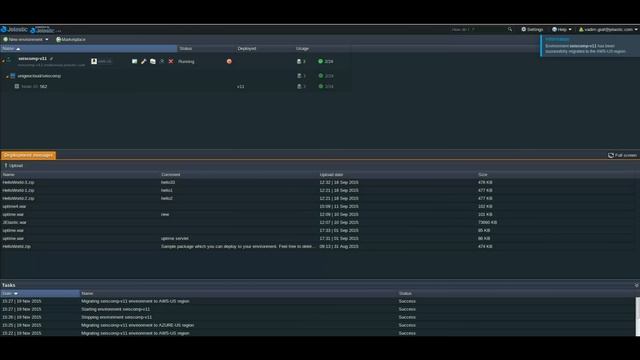This screenshot has width=640, height=360.
Task: Select the HelloWorld-2.zip package
Action: click(x=318, y=198)
